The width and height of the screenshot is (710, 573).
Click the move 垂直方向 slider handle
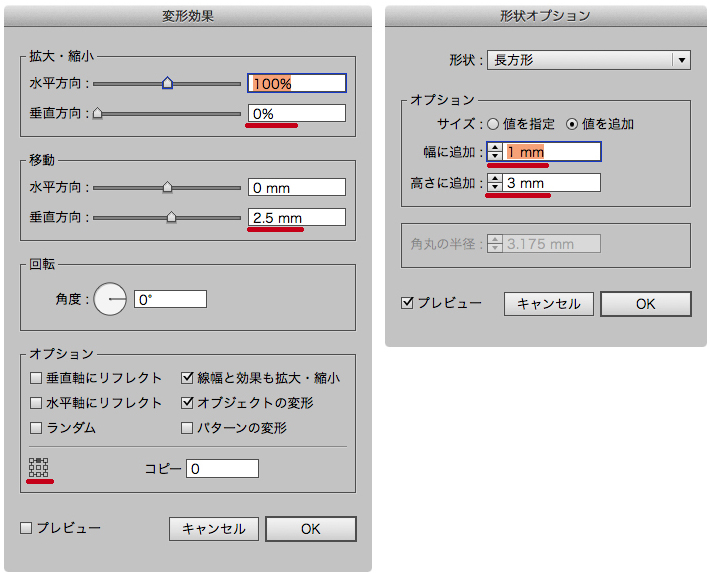click(171, 217)
